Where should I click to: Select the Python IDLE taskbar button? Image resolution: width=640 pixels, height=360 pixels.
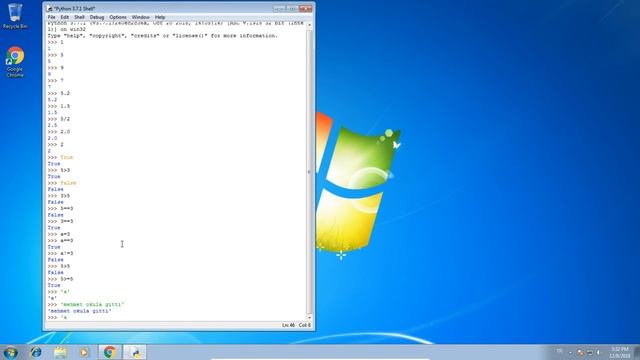[135, 352]
